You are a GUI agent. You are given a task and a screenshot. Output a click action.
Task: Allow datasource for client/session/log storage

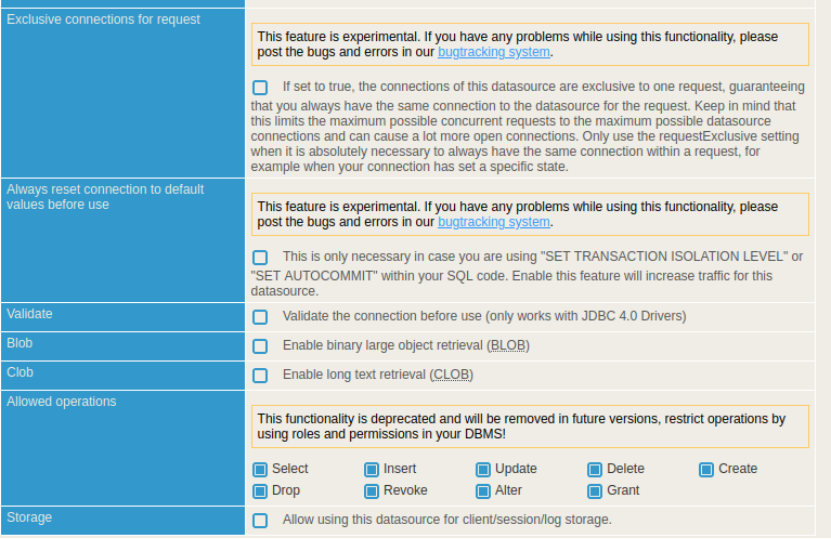260,520
